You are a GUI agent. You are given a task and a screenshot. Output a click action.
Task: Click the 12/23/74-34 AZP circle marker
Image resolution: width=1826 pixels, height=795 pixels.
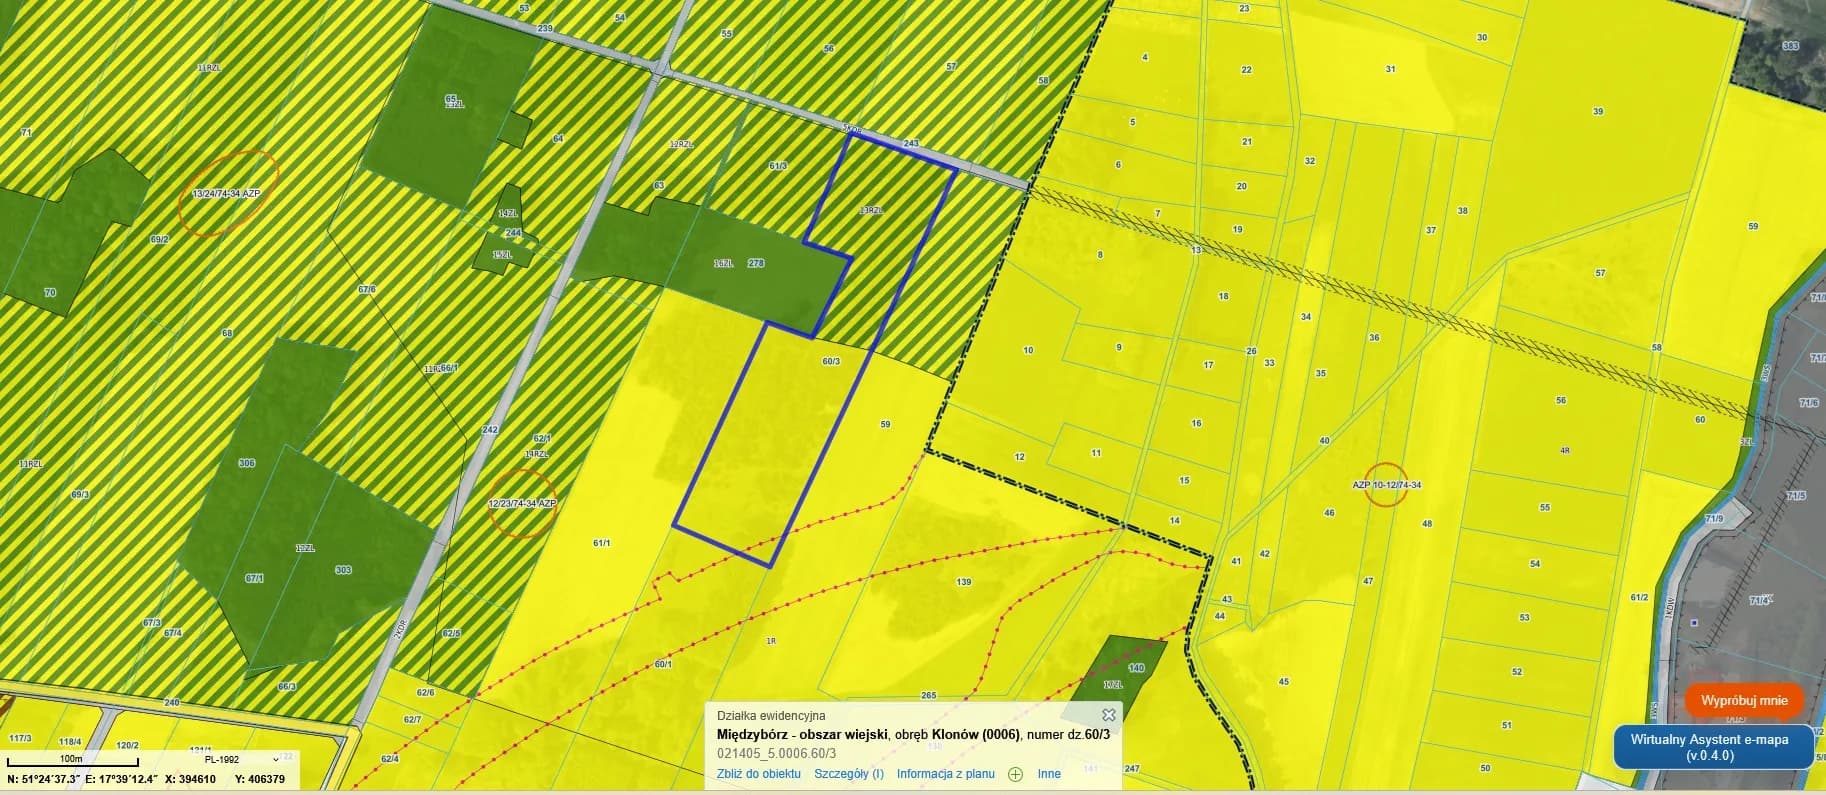click(x=522, y=504)
